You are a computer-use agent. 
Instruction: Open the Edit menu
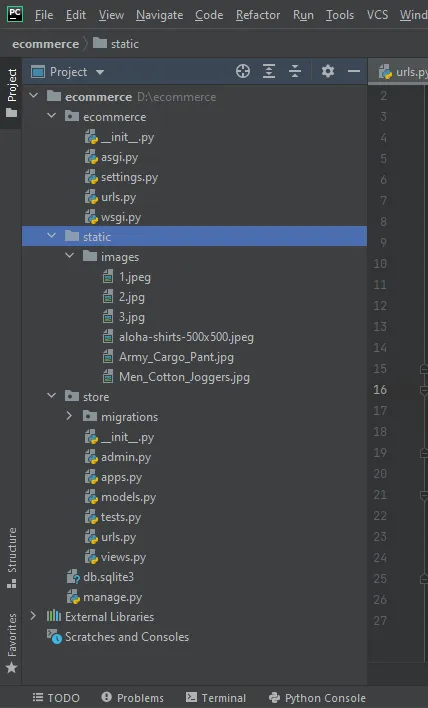76,15
